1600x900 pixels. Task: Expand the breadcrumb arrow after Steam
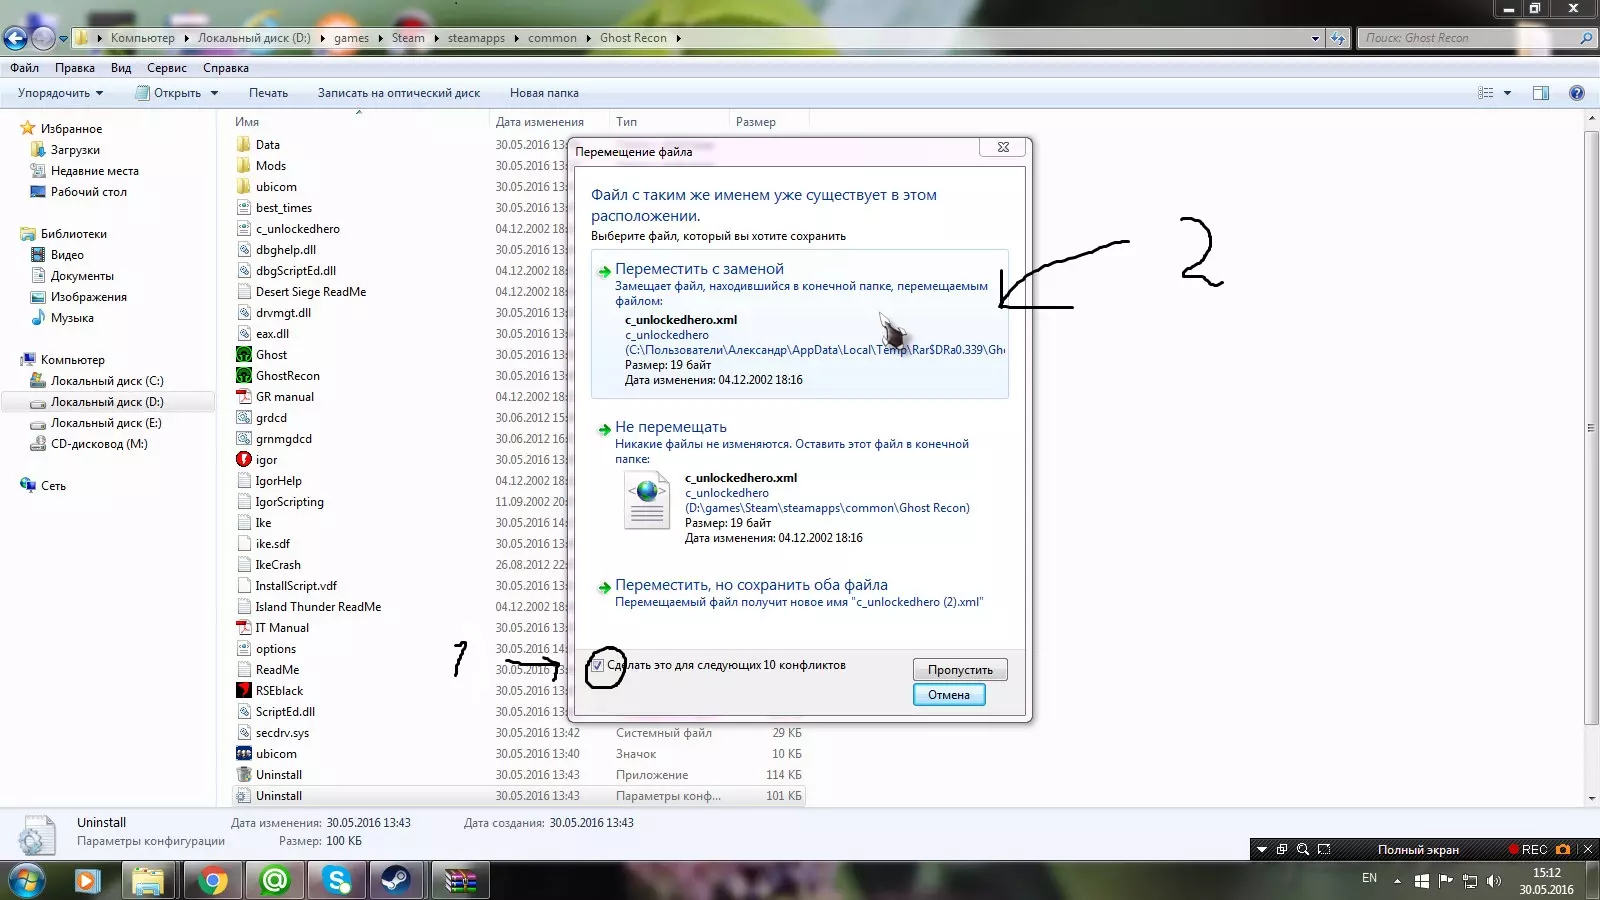pos(436,38)
